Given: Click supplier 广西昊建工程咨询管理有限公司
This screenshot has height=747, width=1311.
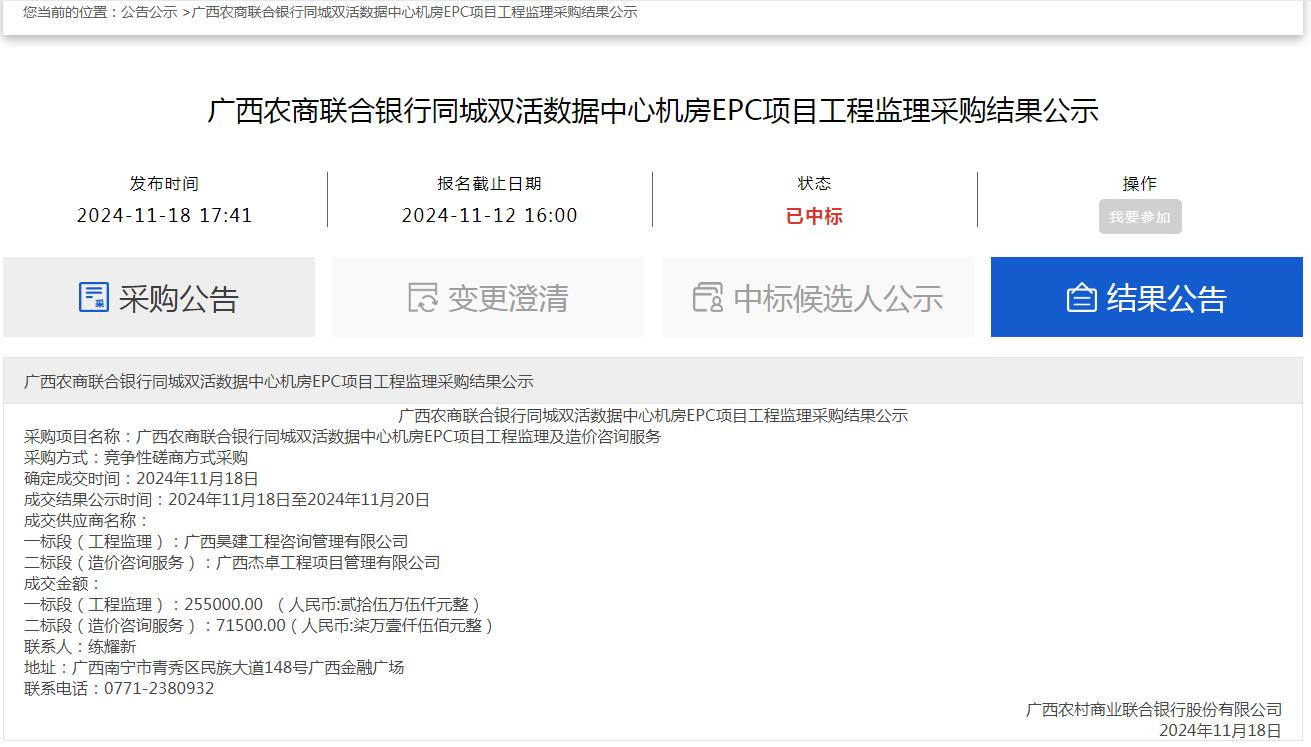Looking at the screenshot, I should [x=296, y=541].
